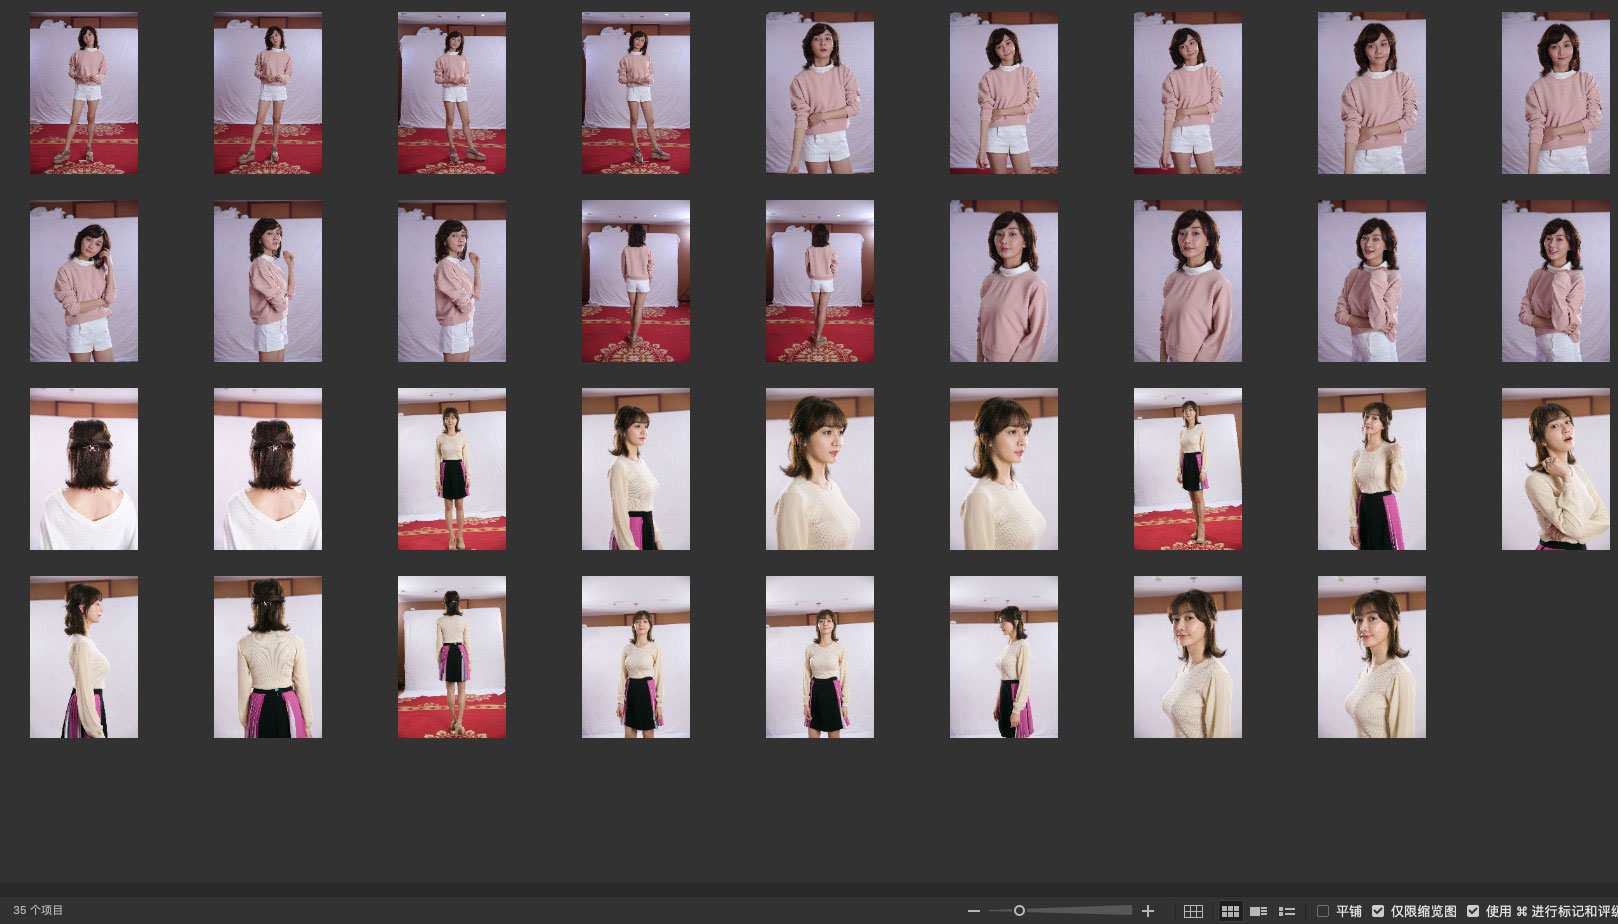Toggle the 使用 ⌘ 进行标记和评级 checkbox
Screen dimensions: 1618x924
(1473, 911)
